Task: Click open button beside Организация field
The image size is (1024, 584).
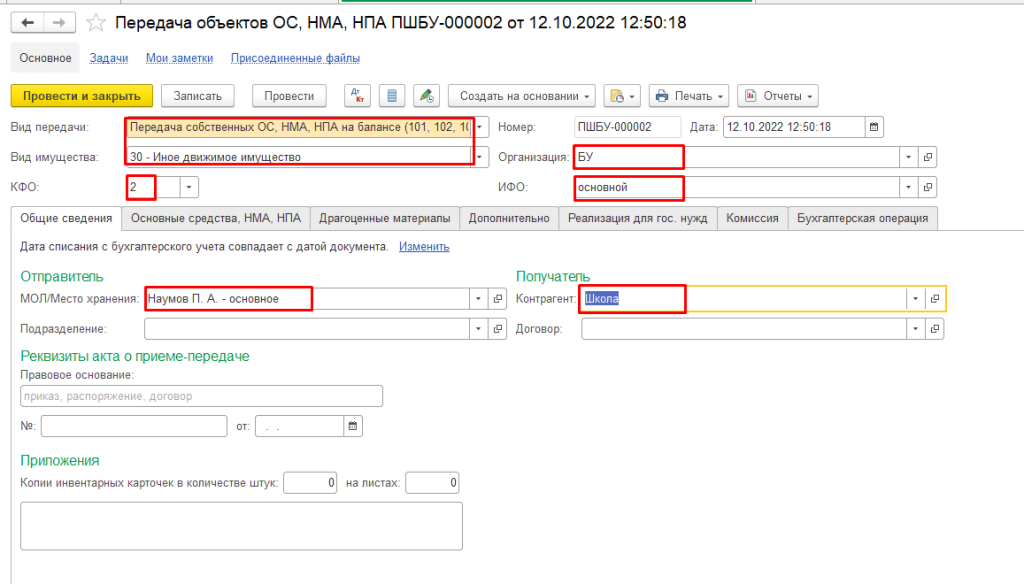Action: pos(928,157)
